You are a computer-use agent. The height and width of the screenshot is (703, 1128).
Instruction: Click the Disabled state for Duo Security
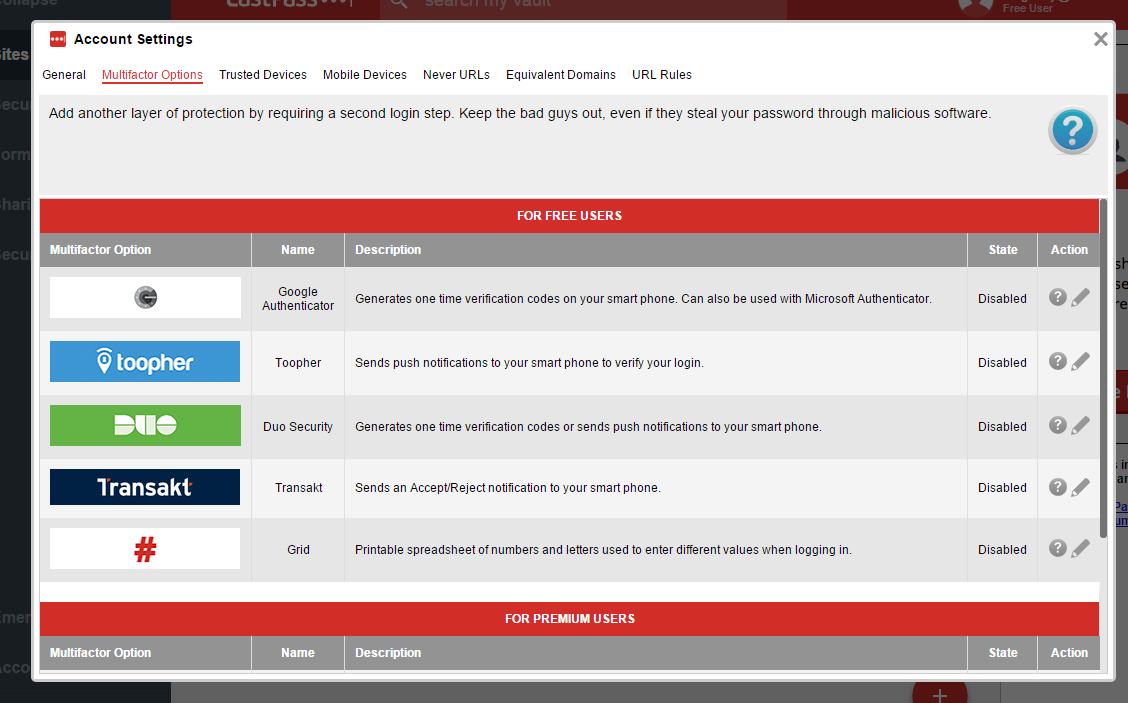1002,427
